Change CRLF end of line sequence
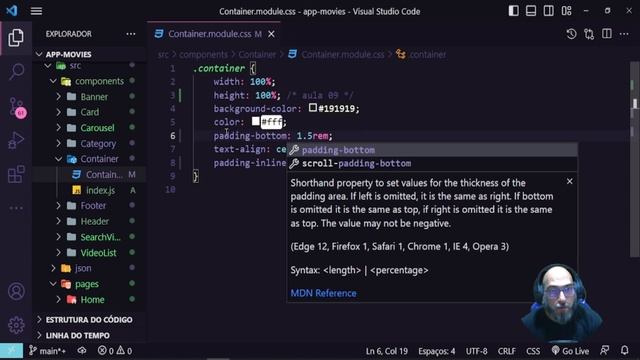 (x=507, y=351)
